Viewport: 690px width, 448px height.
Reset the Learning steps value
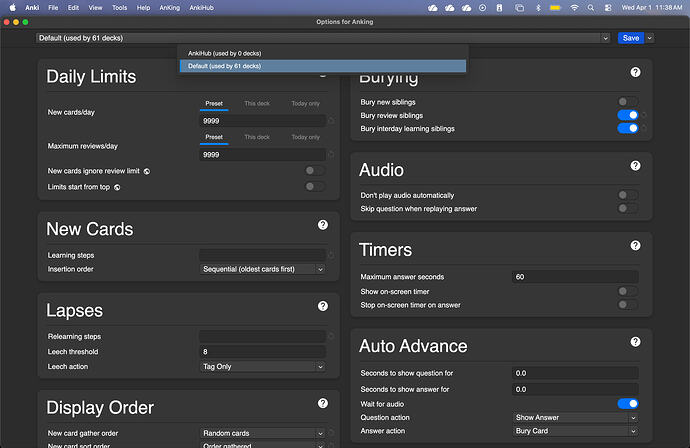331,255
